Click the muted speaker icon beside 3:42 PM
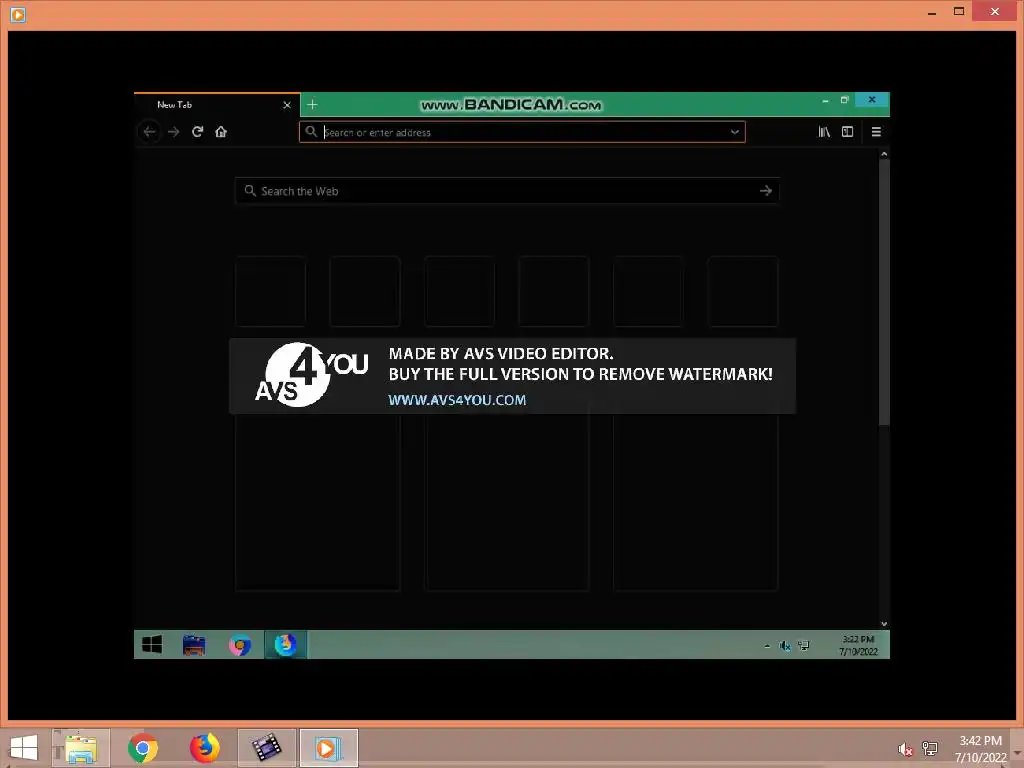 (905, 749)
